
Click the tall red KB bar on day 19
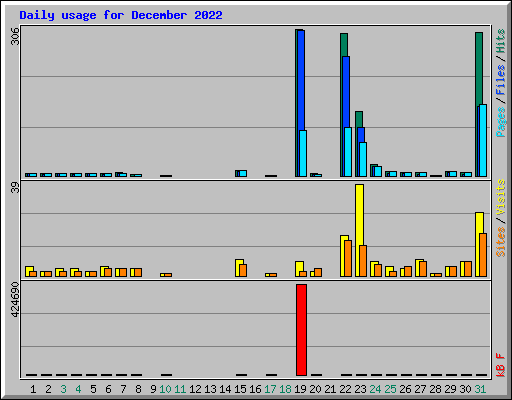coord(301,330)
